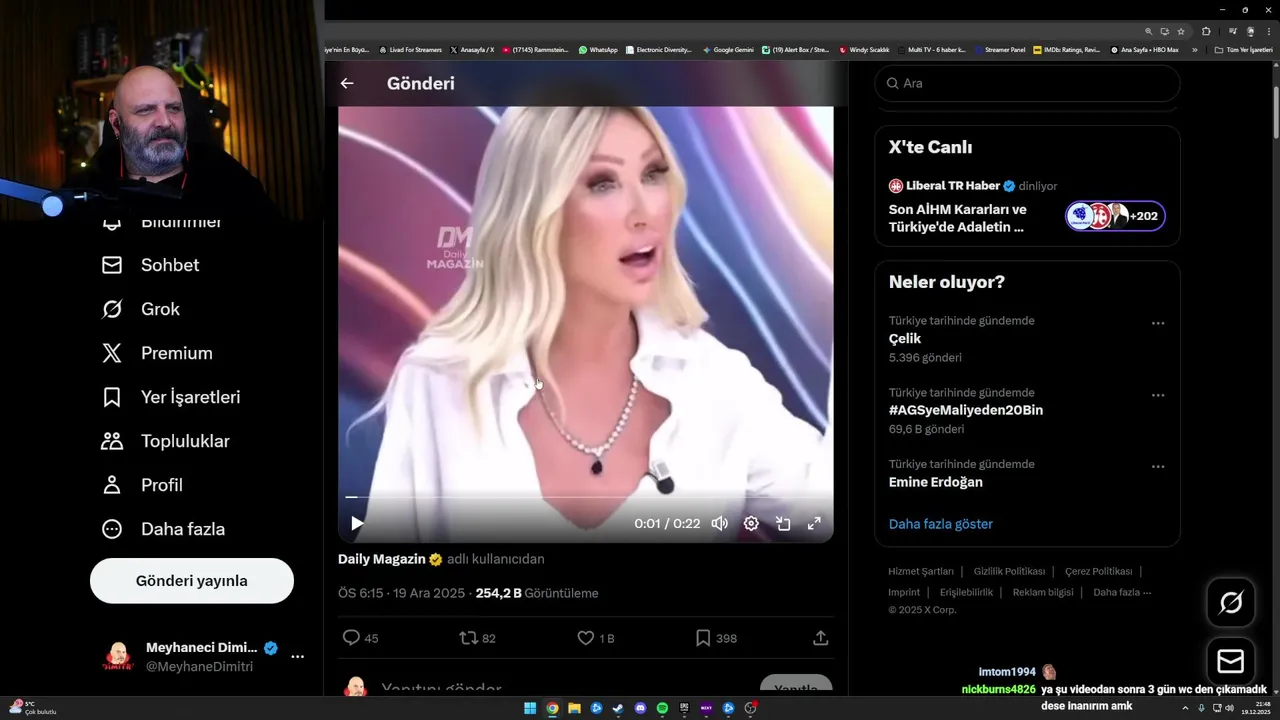Open the taskbar clock and date
1280x720 pixels.
[x=1255, y=708]
